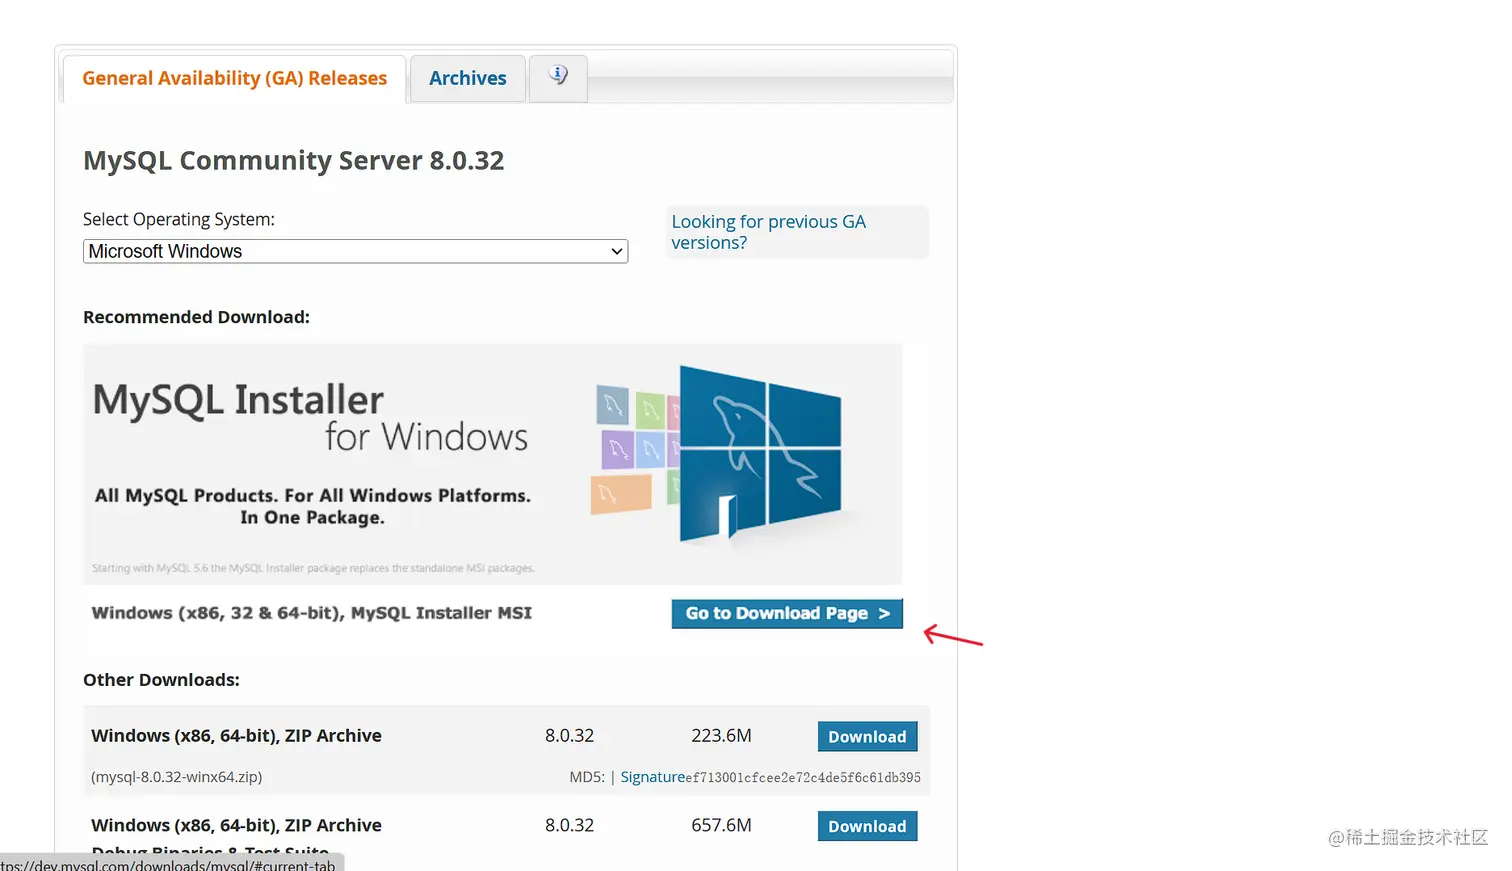Select the 'MySQL Community Server 8.0.32' heading
The width and height of the screenshot is (1512, 871).
coord(294,161)
